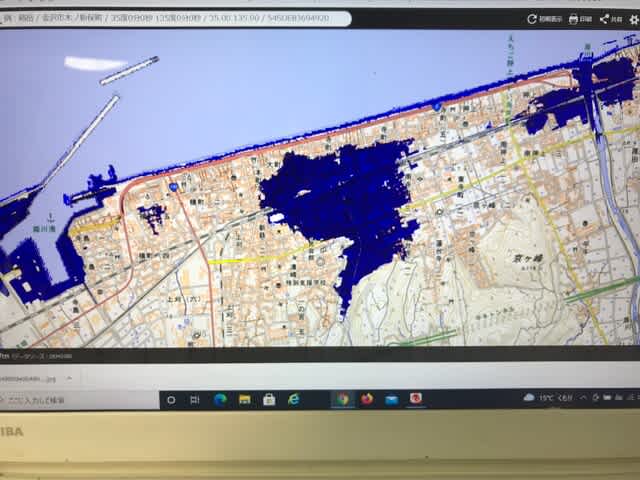Launch Internet Explorer from the taskbar
640x480 pixels.
coord(294,400)
